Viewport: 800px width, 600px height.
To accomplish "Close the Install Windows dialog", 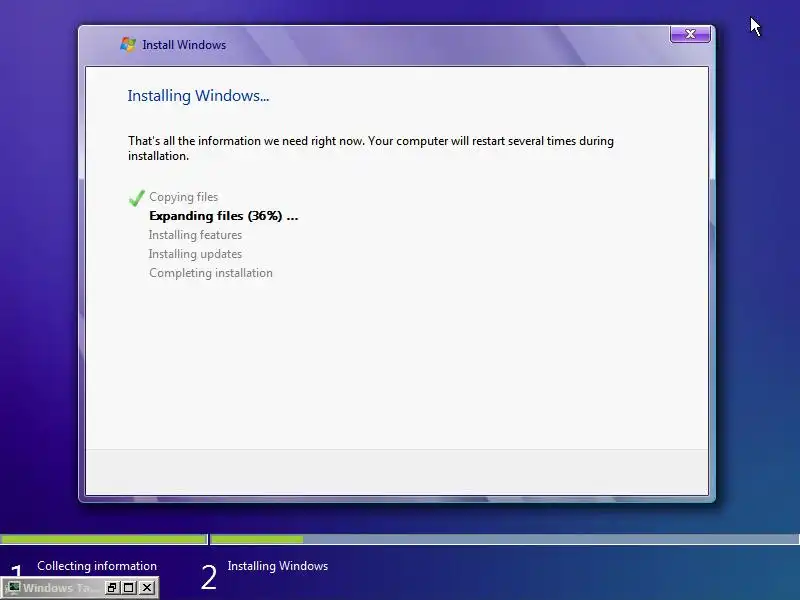I will (690, 34).
